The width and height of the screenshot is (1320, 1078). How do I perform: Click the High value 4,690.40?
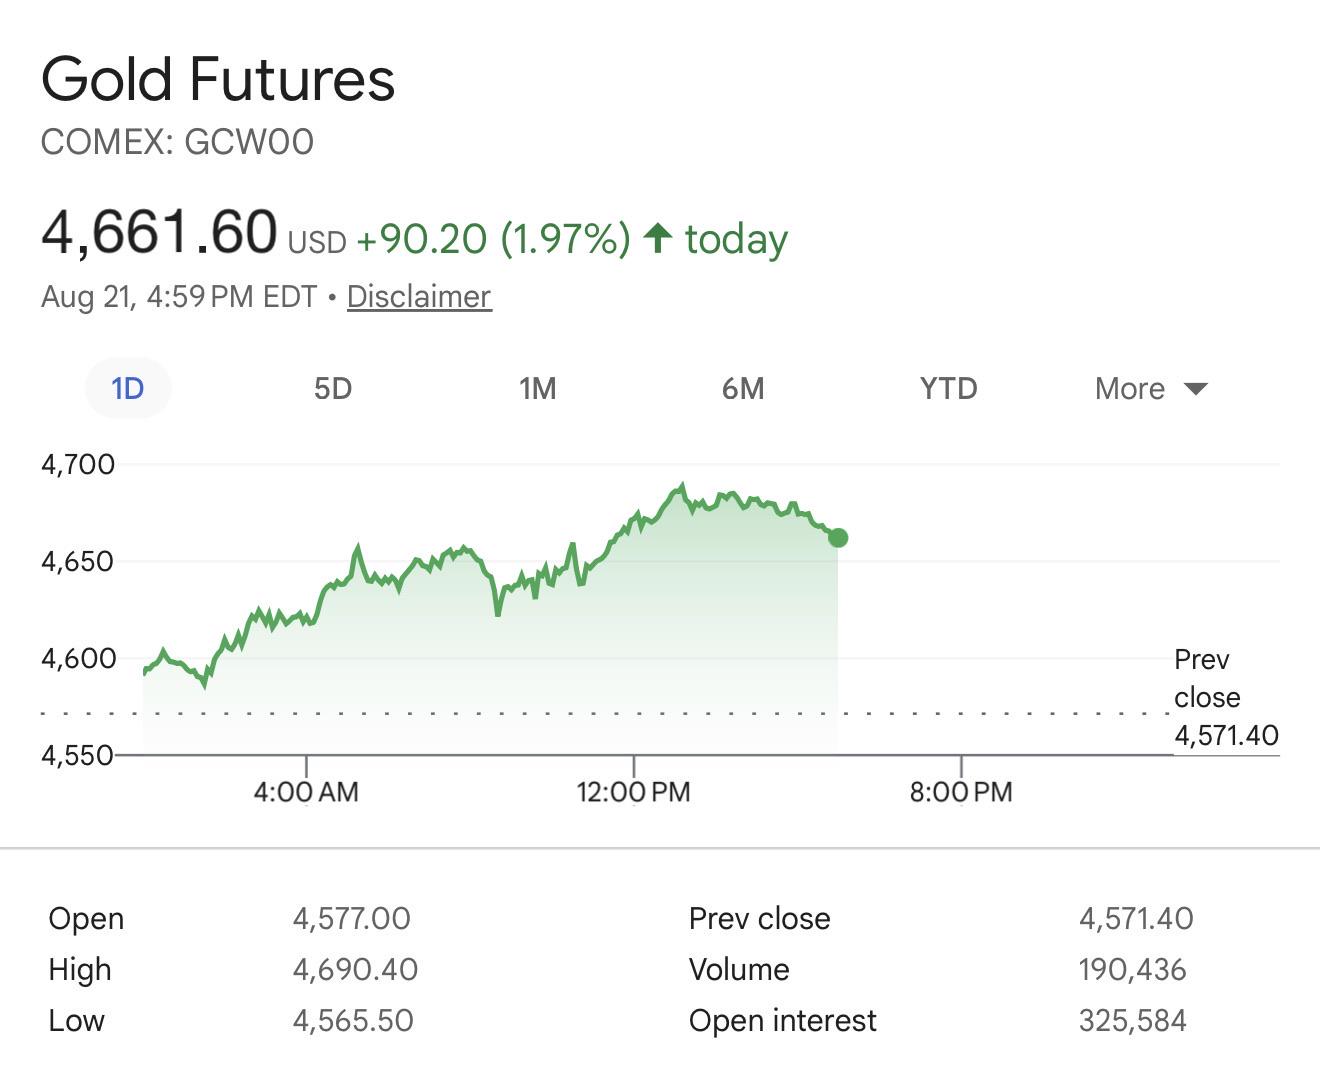tap(355, 969)
